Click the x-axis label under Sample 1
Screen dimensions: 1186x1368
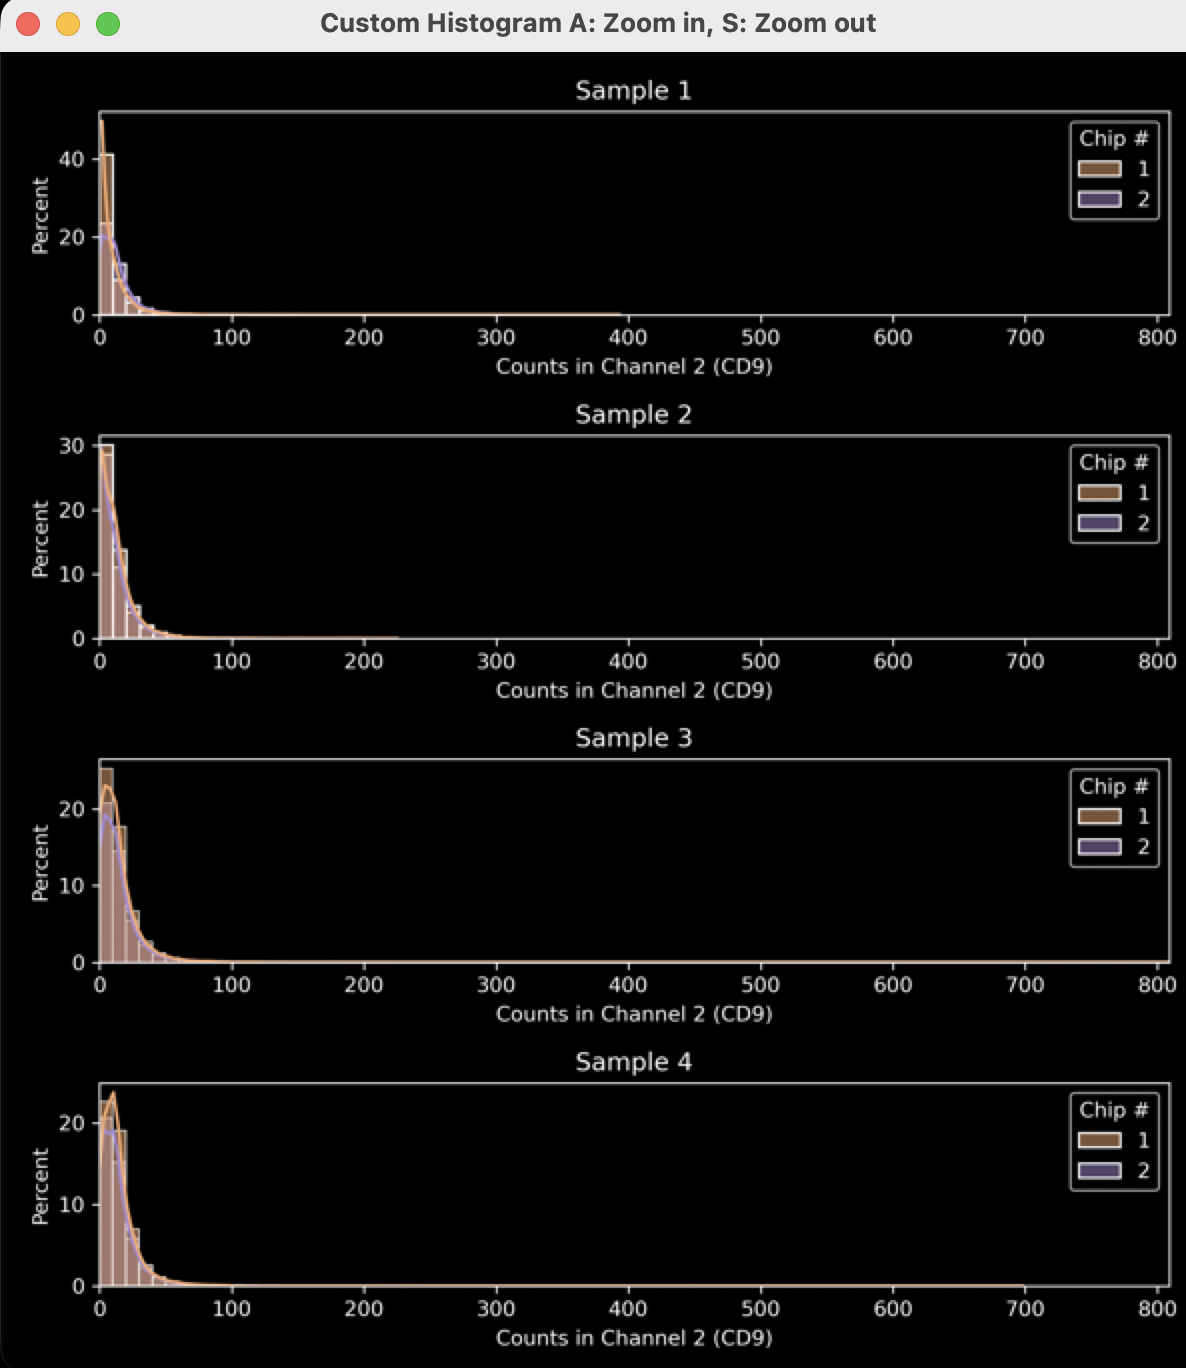634,366
